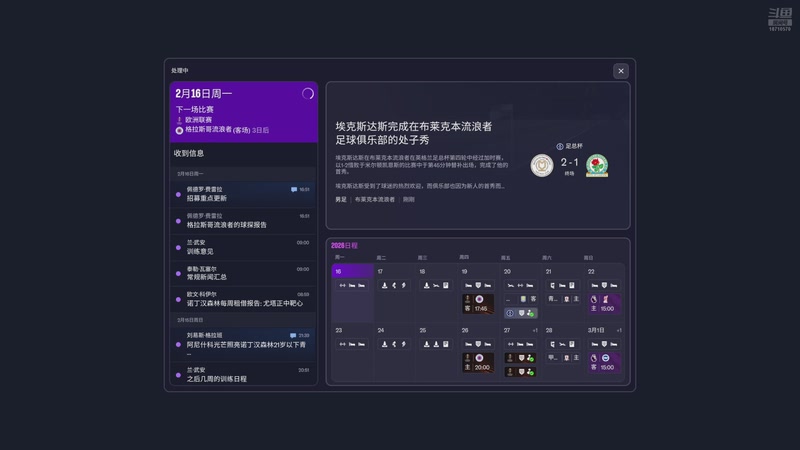Click the spinning progress indicator beside 2月16日周一
Screen dimensions: 800x450
[308, 93]
